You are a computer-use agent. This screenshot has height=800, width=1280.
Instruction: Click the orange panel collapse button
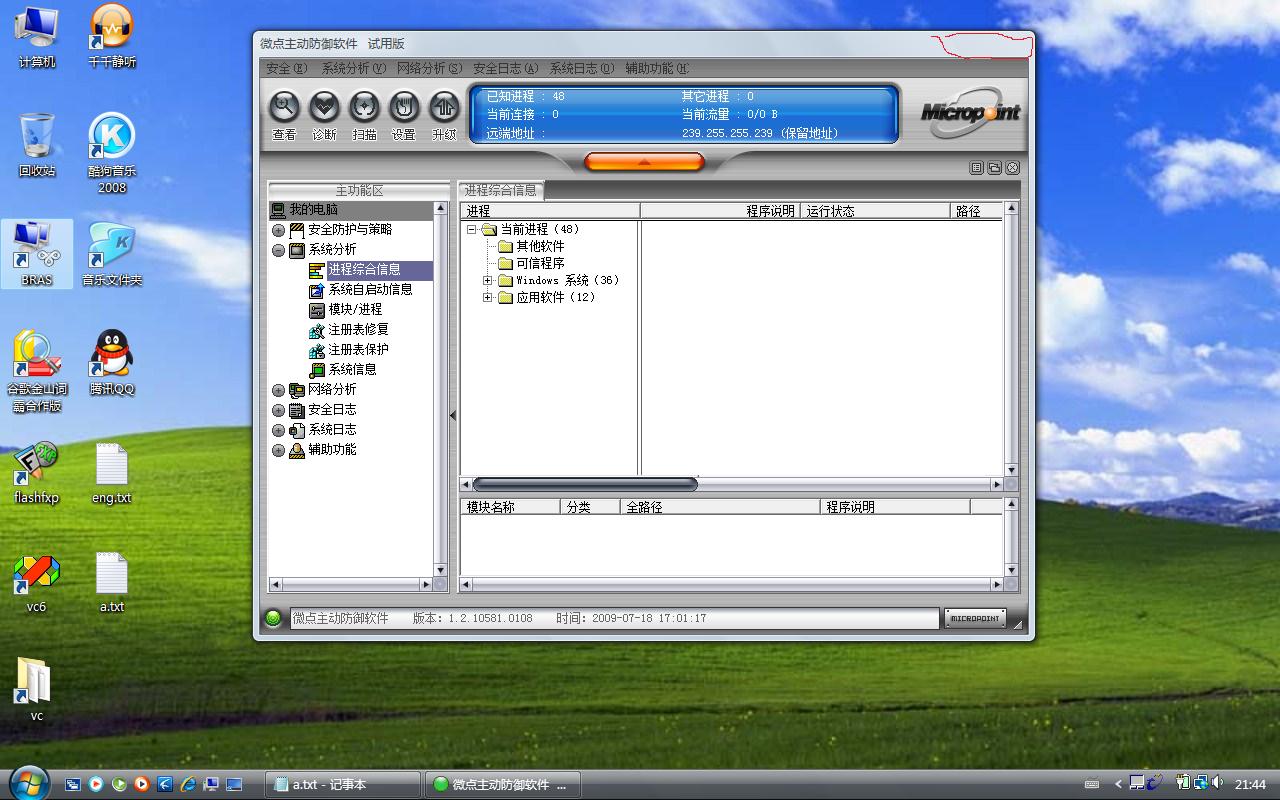pyautogui.click(x=644, y=162)
